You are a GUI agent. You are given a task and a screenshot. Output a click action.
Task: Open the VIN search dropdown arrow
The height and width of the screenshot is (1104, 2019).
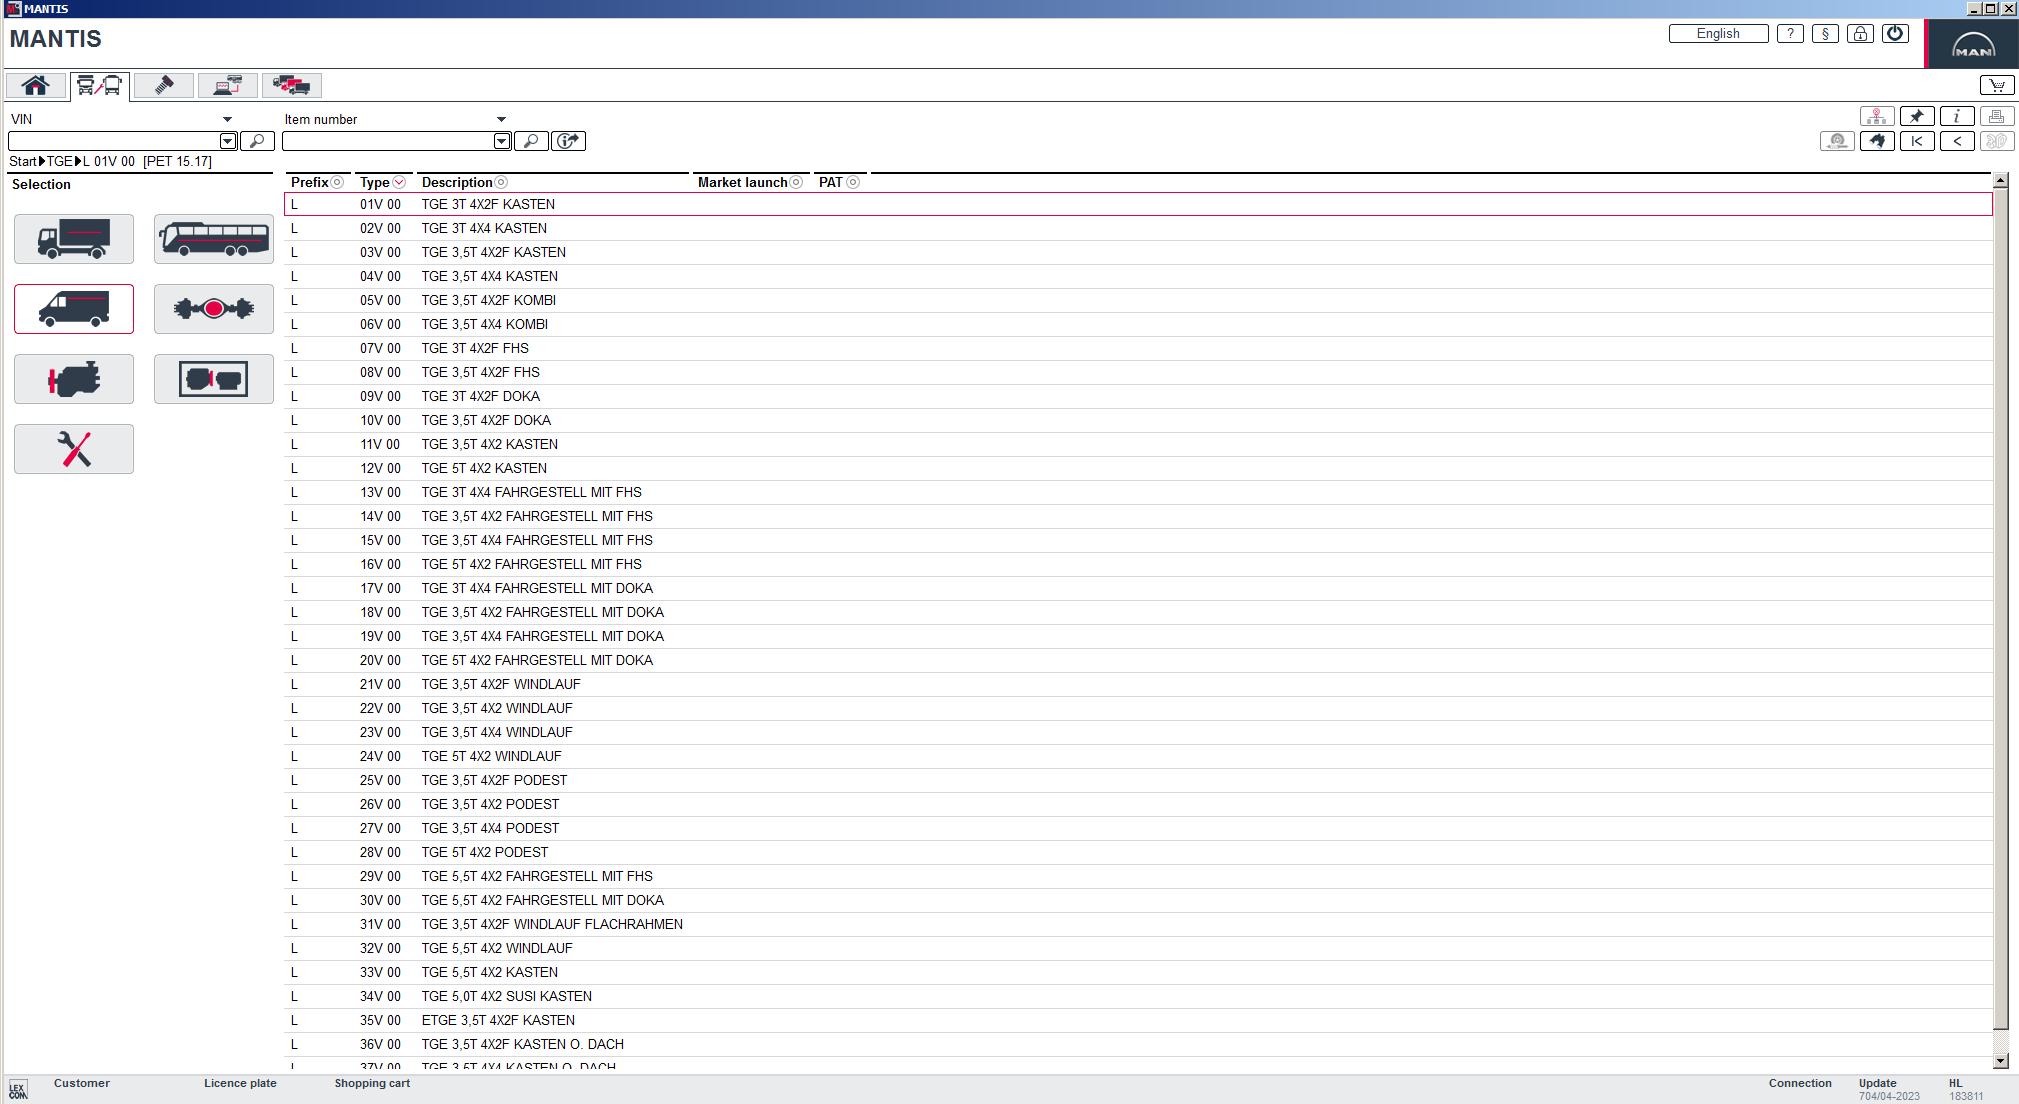(x=228, y=118)
